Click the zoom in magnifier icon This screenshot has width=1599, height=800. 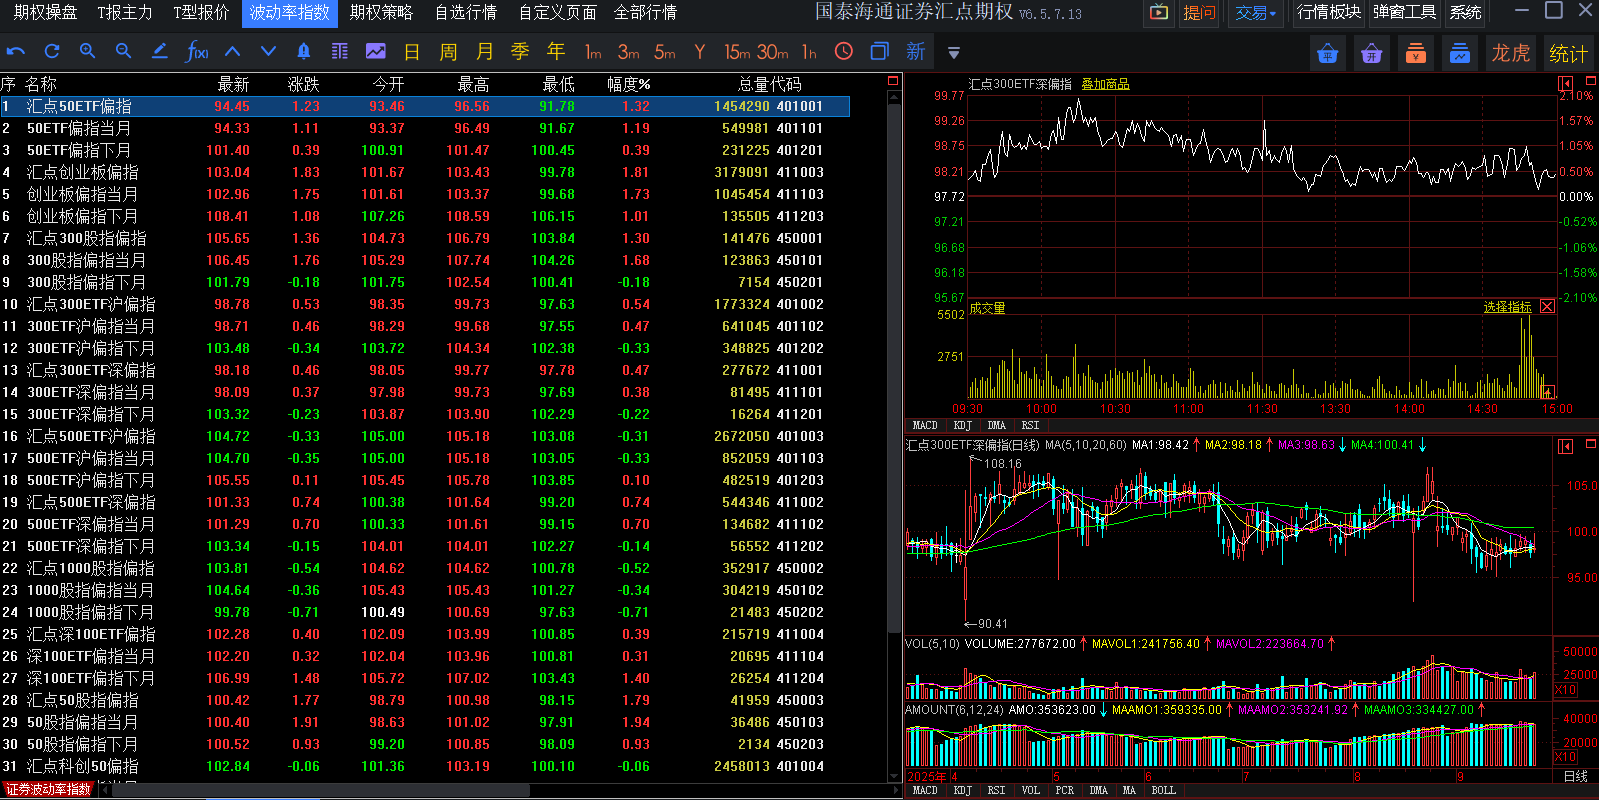coord(88,51)
